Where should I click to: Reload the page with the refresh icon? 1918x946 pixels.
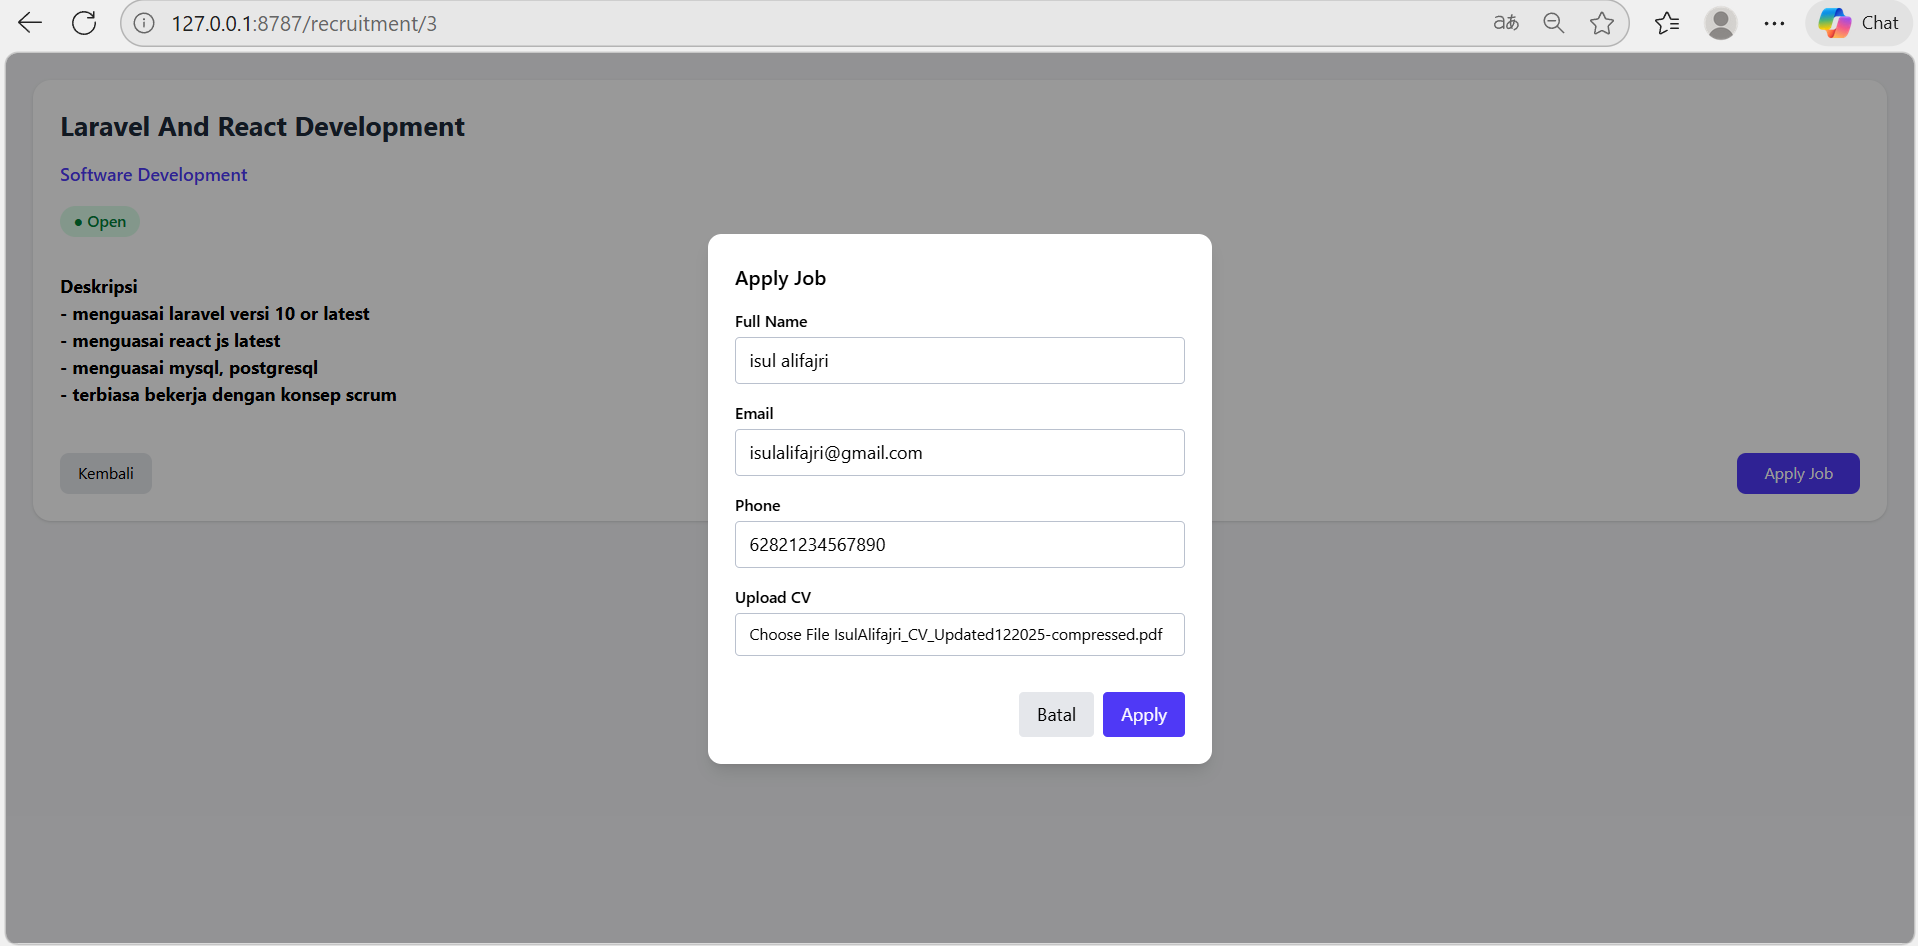(84, 23)
